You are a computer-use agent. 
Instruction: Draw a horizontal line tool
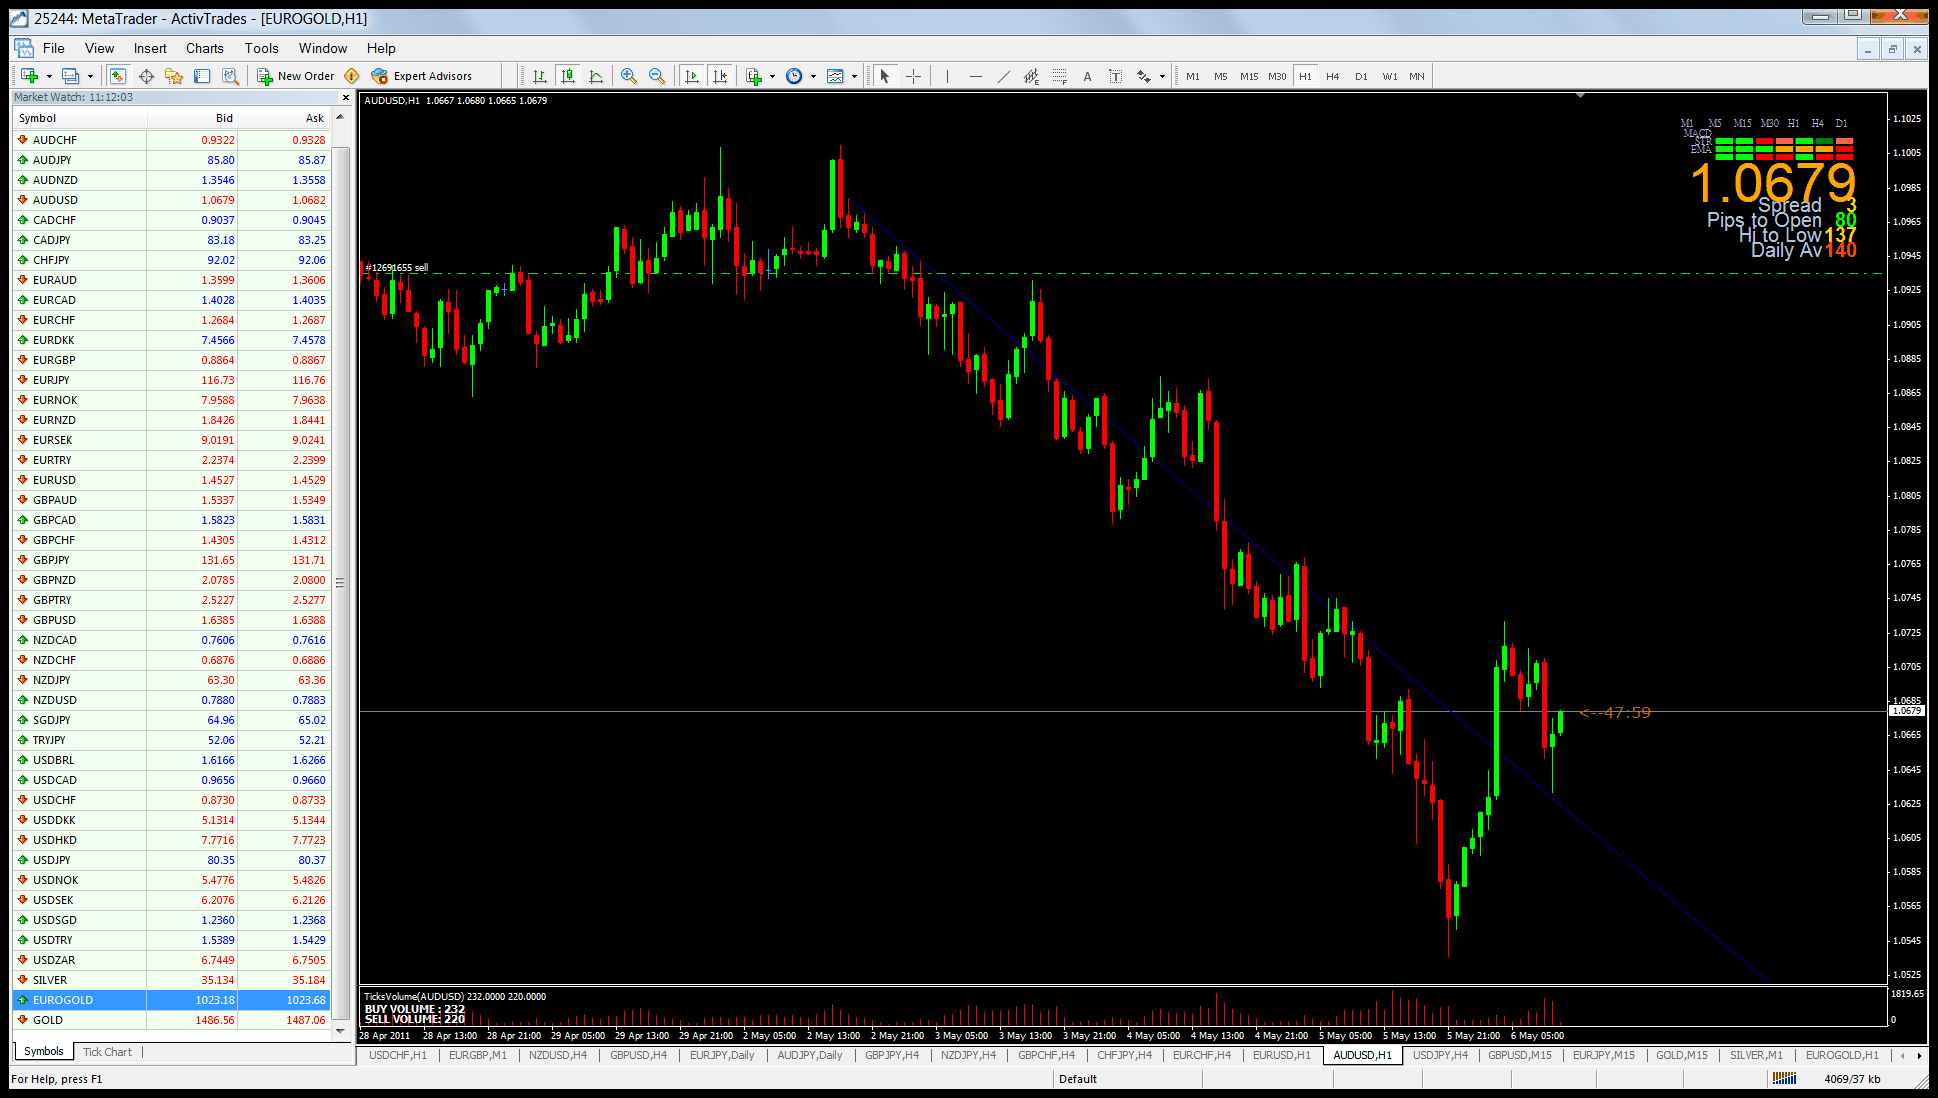tap(975, 76)
